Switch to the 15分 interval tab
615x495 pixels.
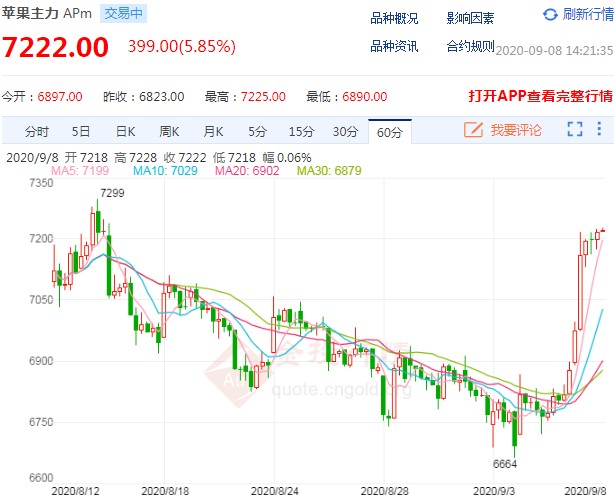pyautogui.click(x=301, y=131)
